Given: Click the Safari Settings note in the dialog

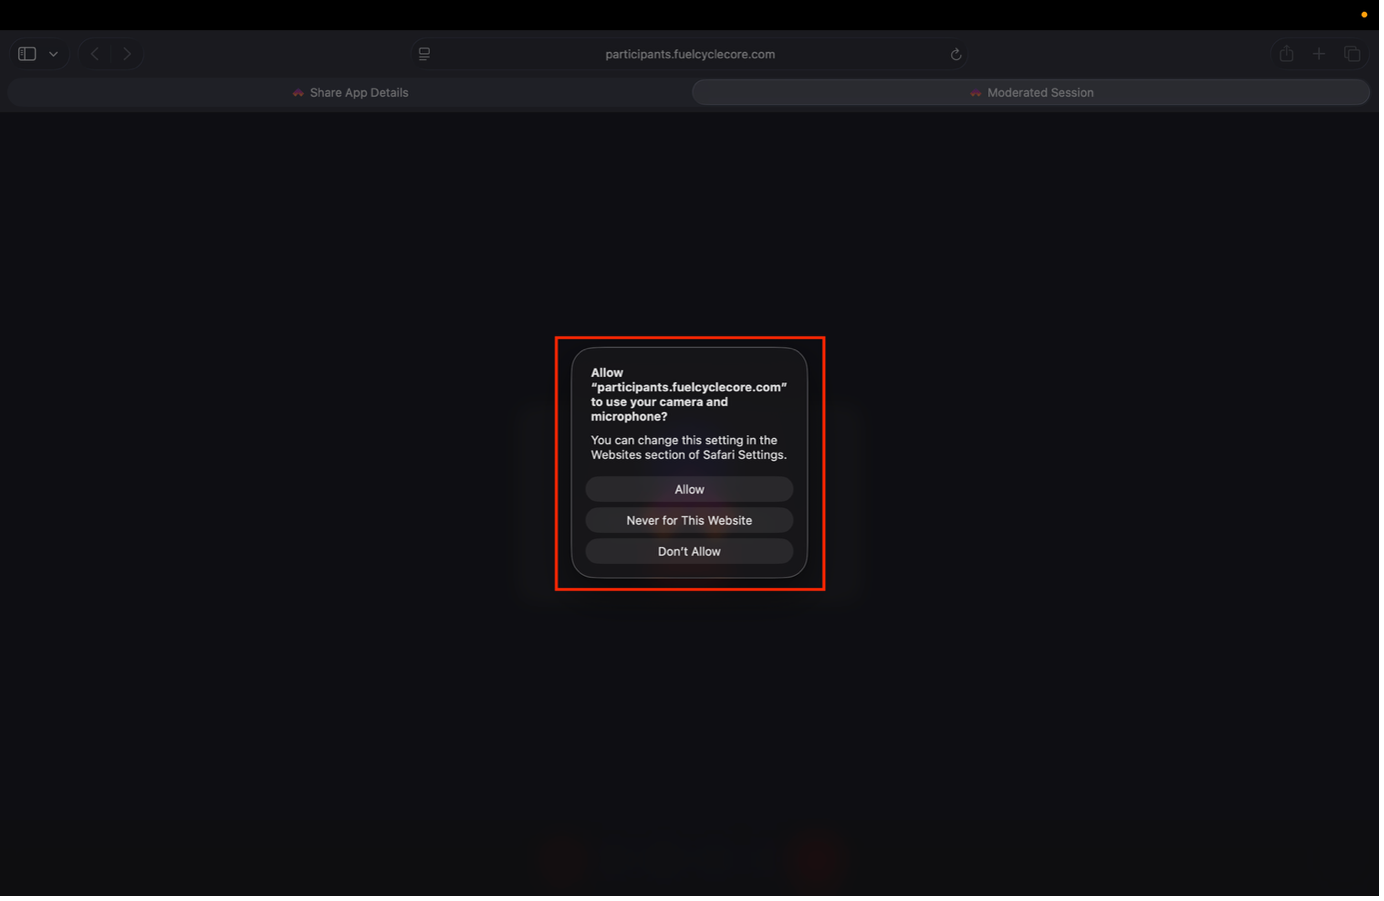Looking at the screenshot, I should [x=689, y=447].
